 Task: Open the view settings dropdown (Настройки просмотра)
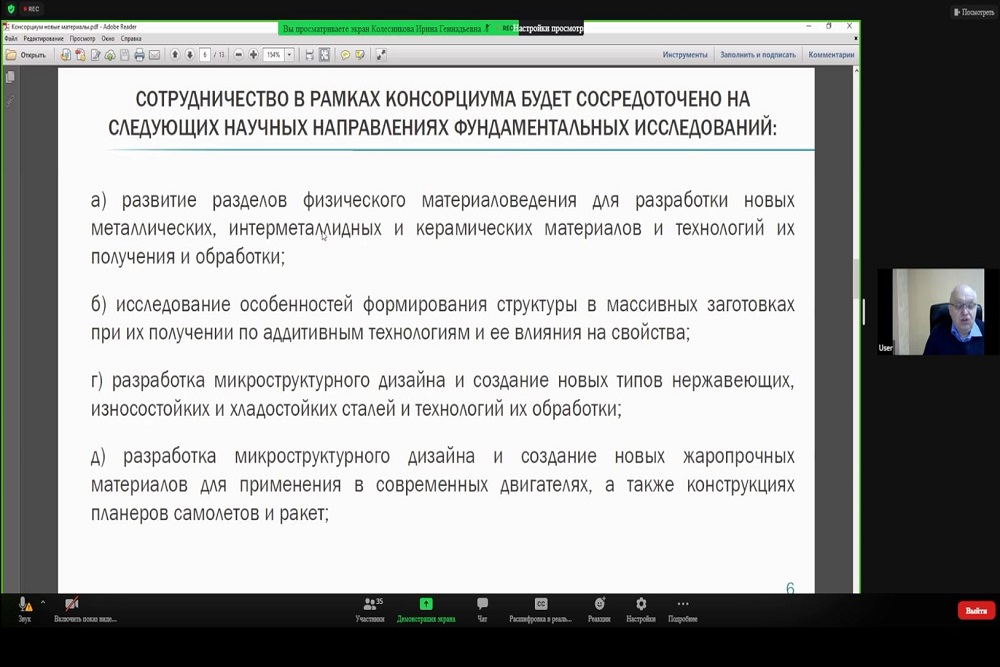(x=548, y=29)
